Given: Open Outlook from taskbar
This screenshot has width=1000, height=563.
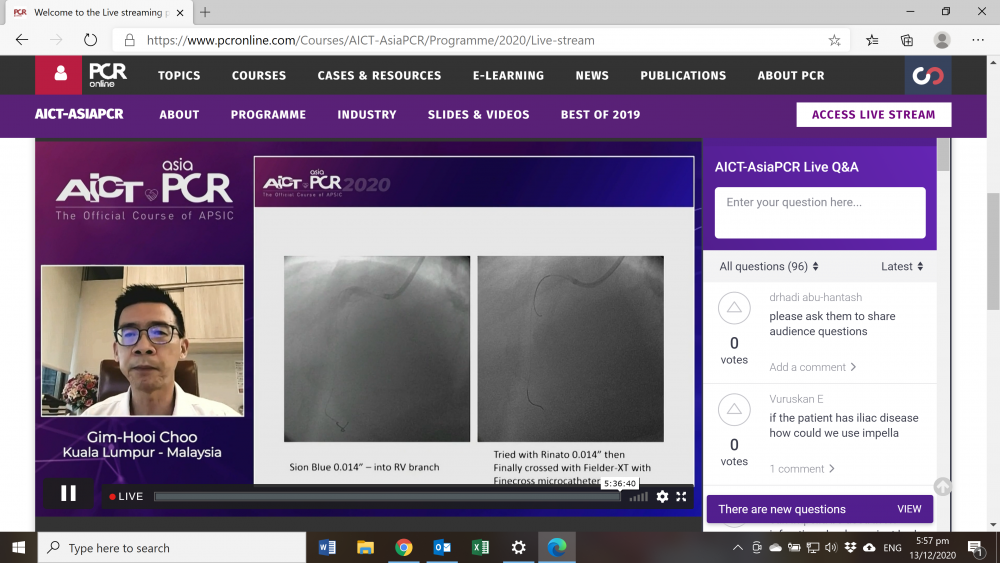Looking at the screenshot, I should point(442,548).
